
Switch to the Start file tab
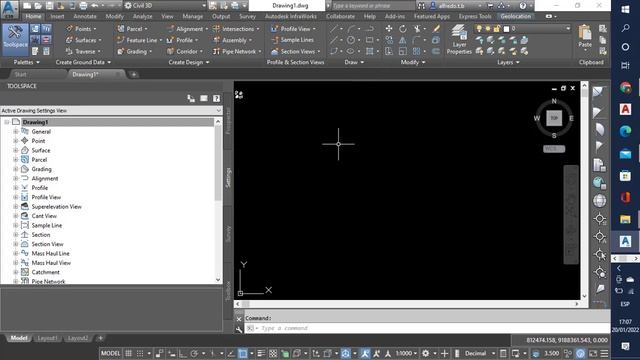(x=20, y=74)
